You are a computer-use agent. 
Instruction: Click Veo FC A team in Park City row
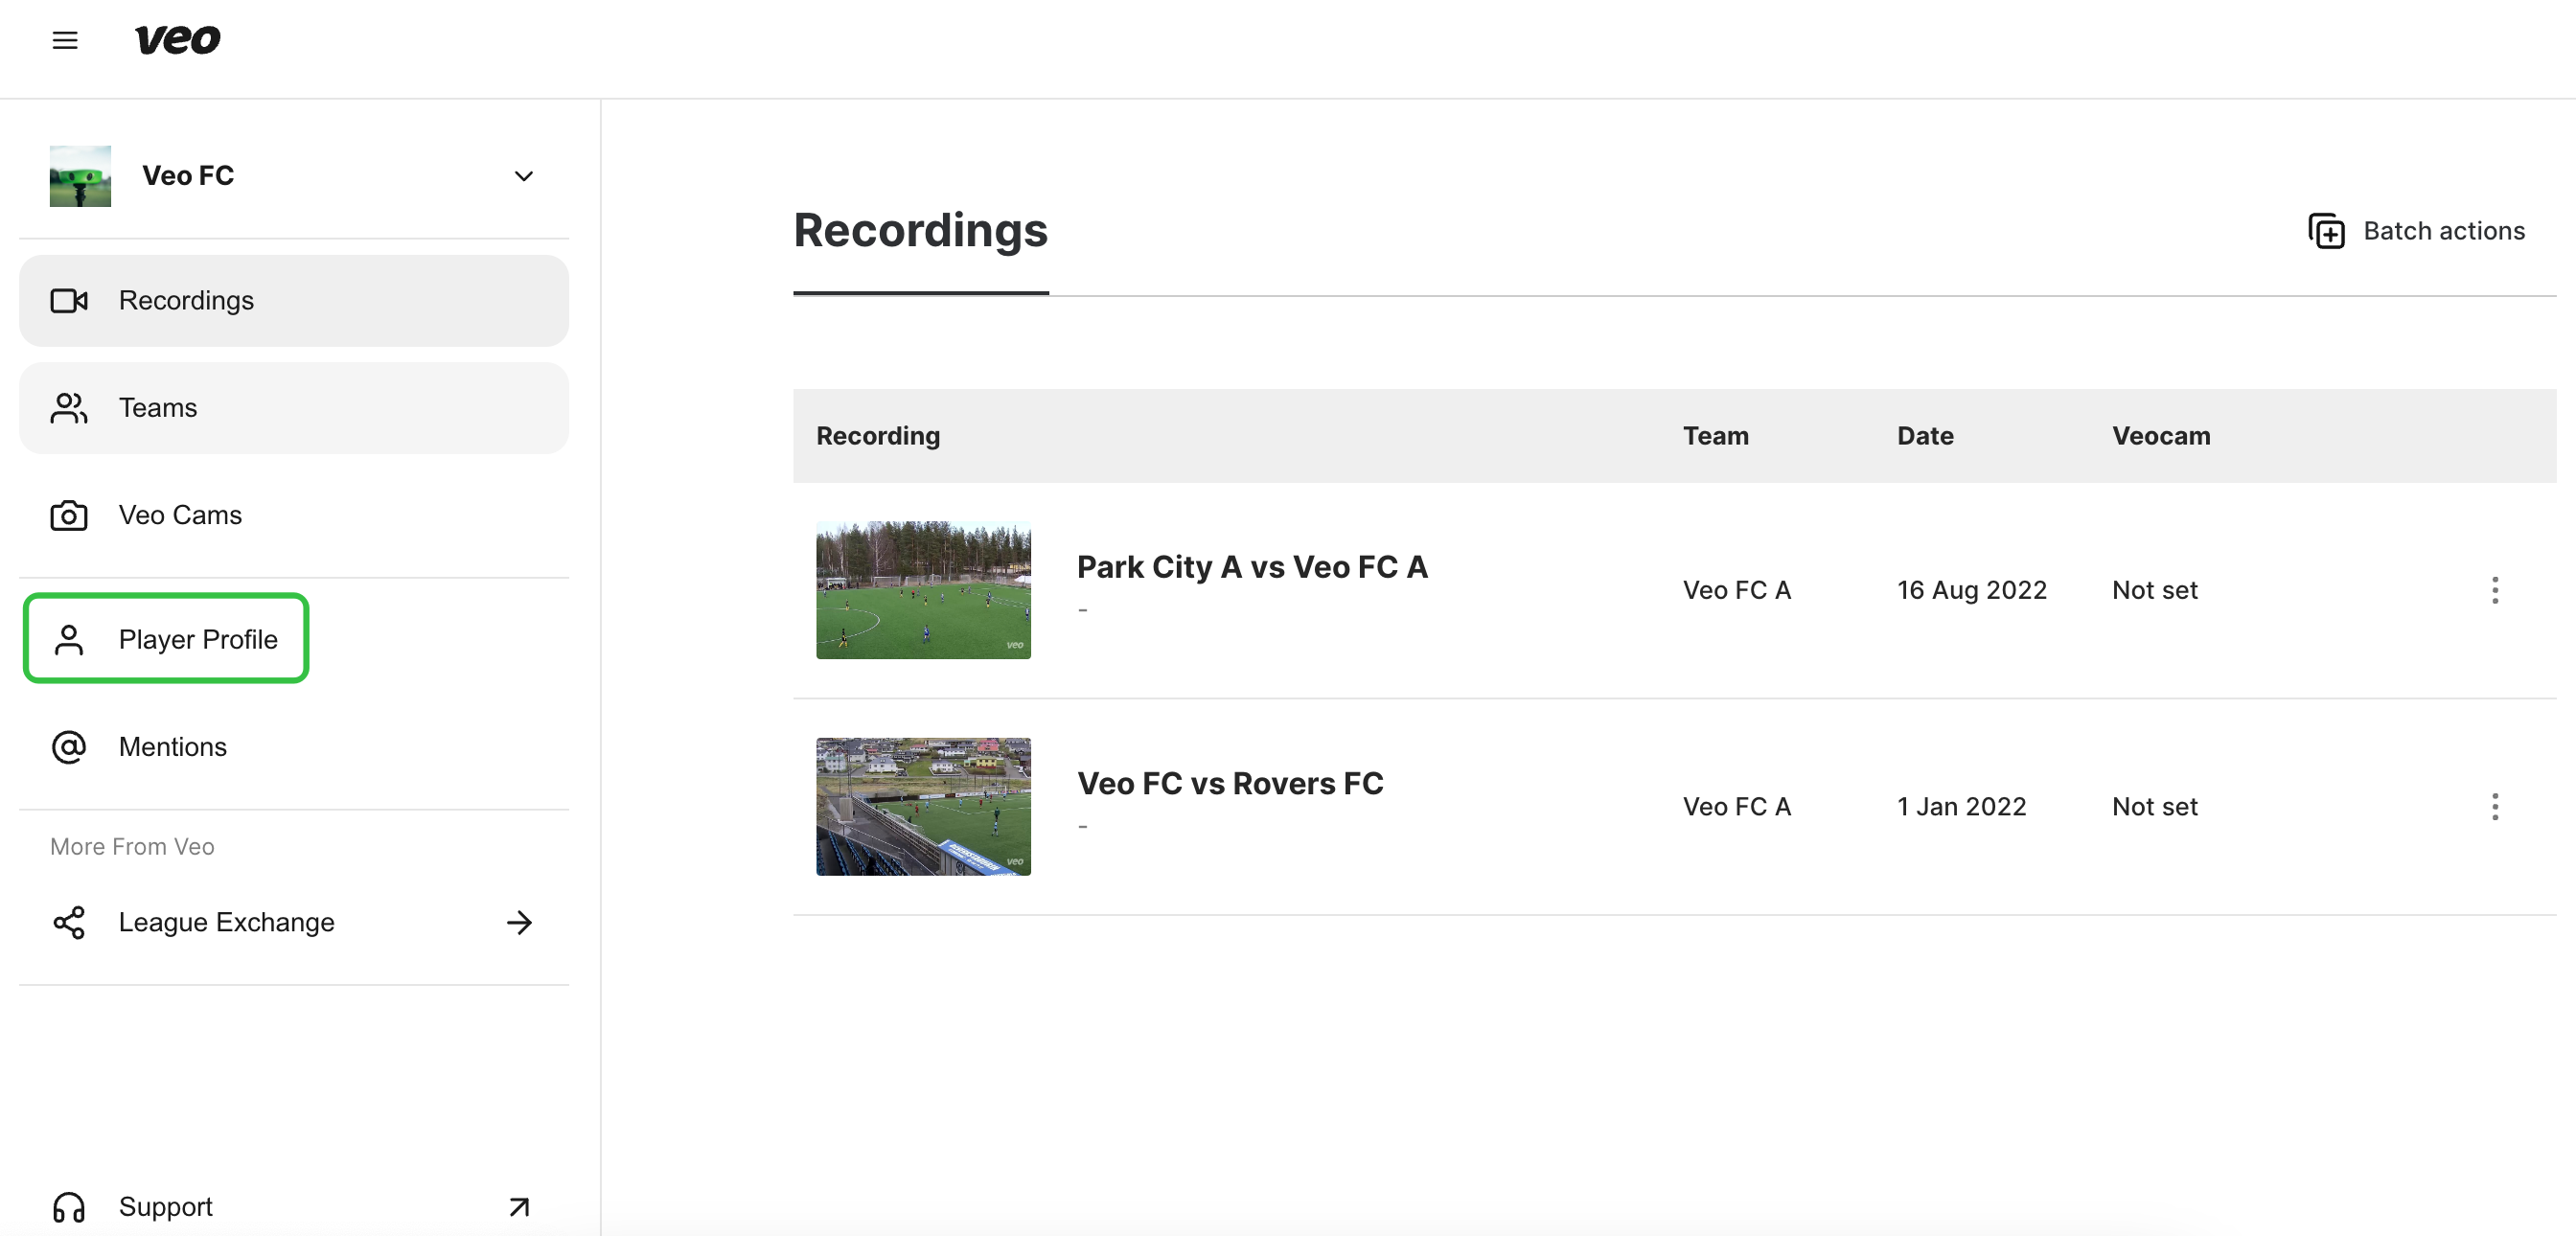pyautogui.click(x=1736, y=590)
